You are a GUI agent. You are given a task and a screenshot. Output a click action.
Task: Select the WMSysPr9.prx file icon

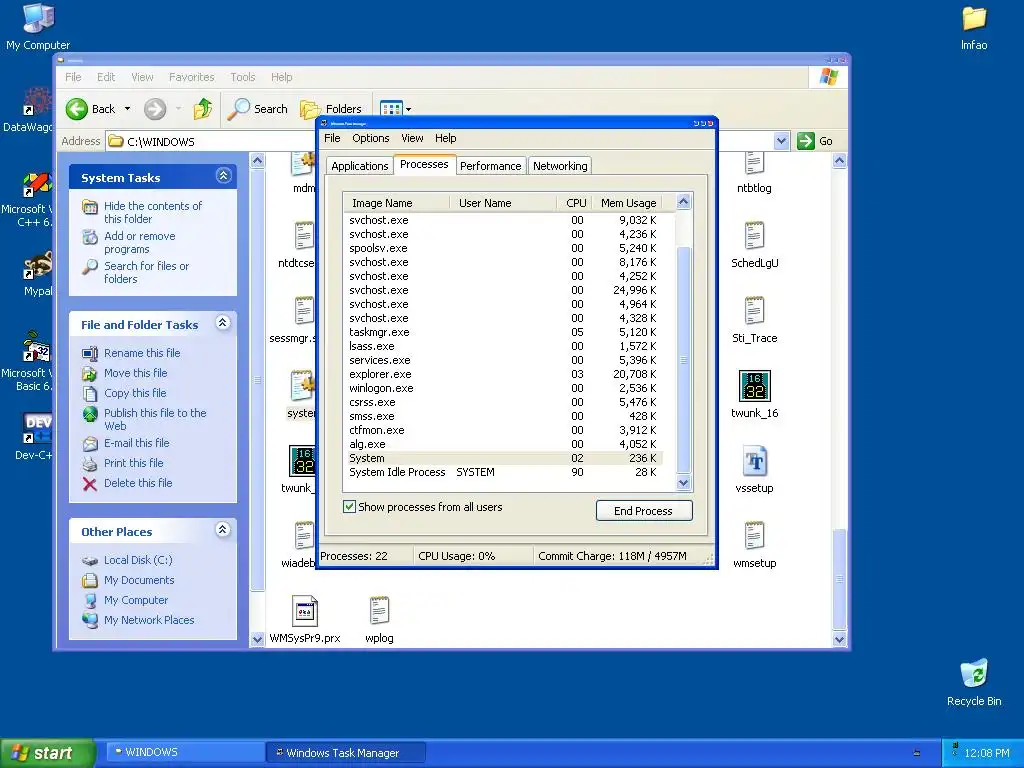pos(305,611)
